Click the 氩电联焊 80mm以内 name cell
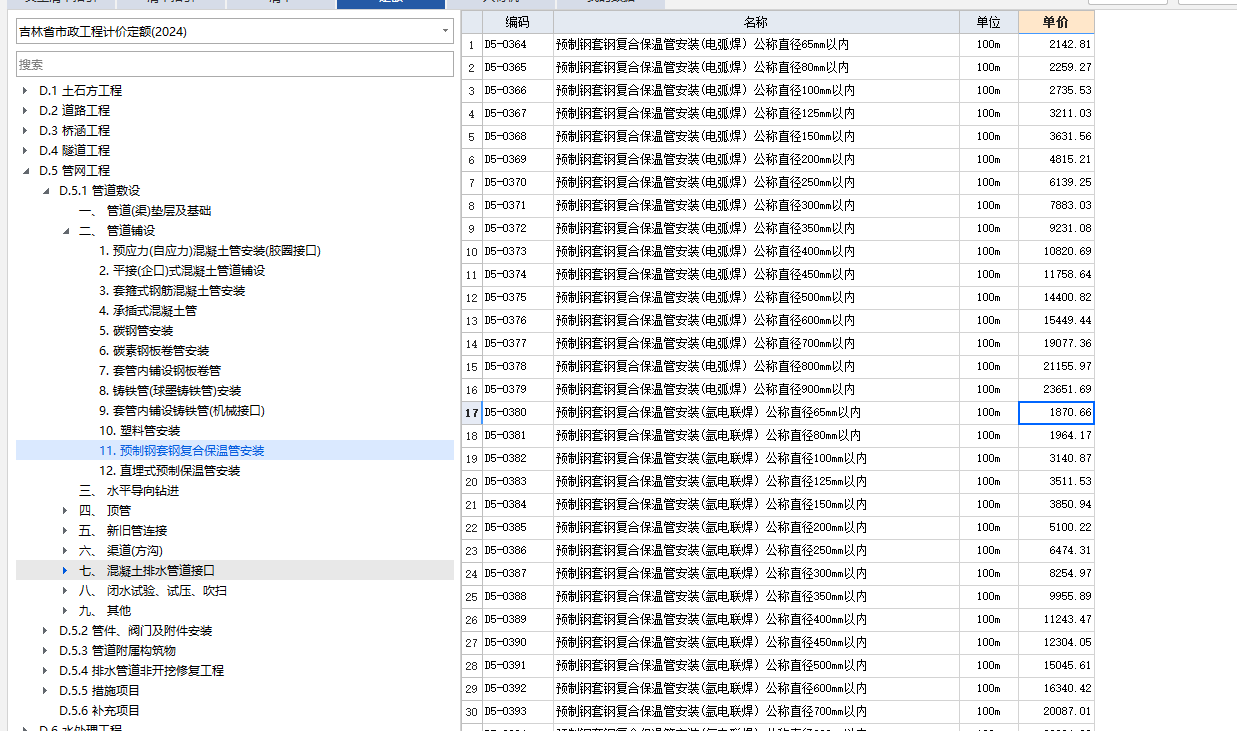 click(756, 436)
